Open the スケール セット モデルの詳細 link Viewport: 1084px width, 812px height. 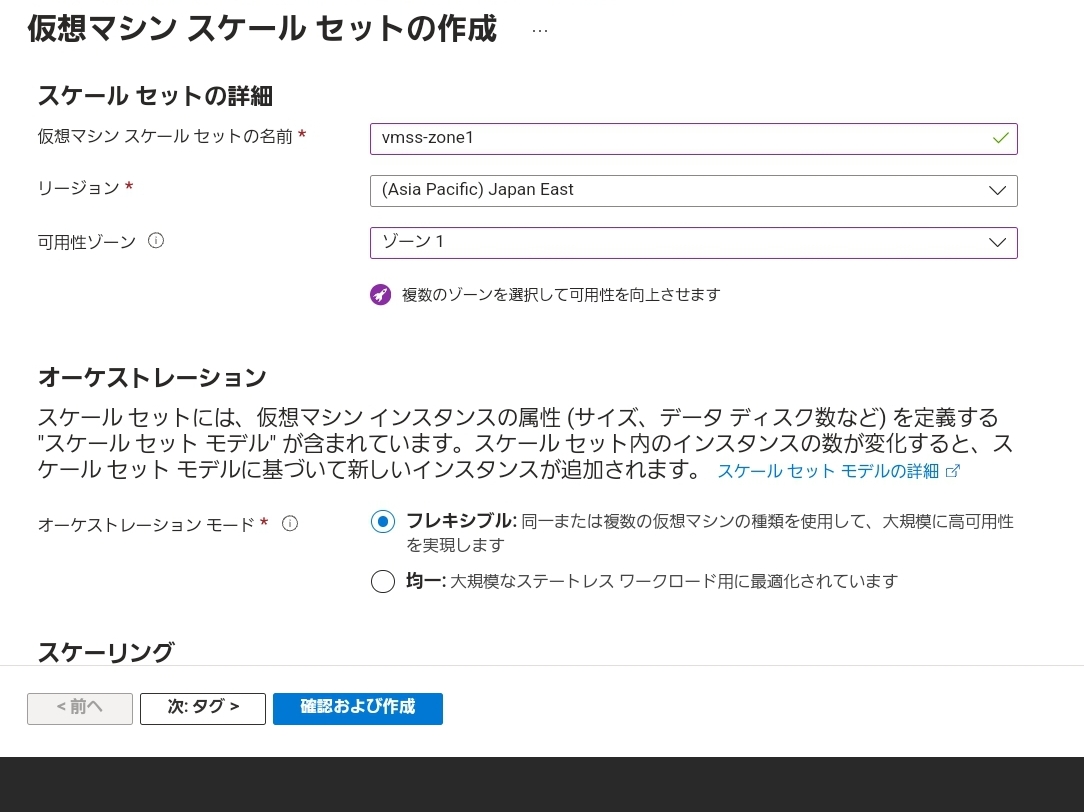[828, 471]
